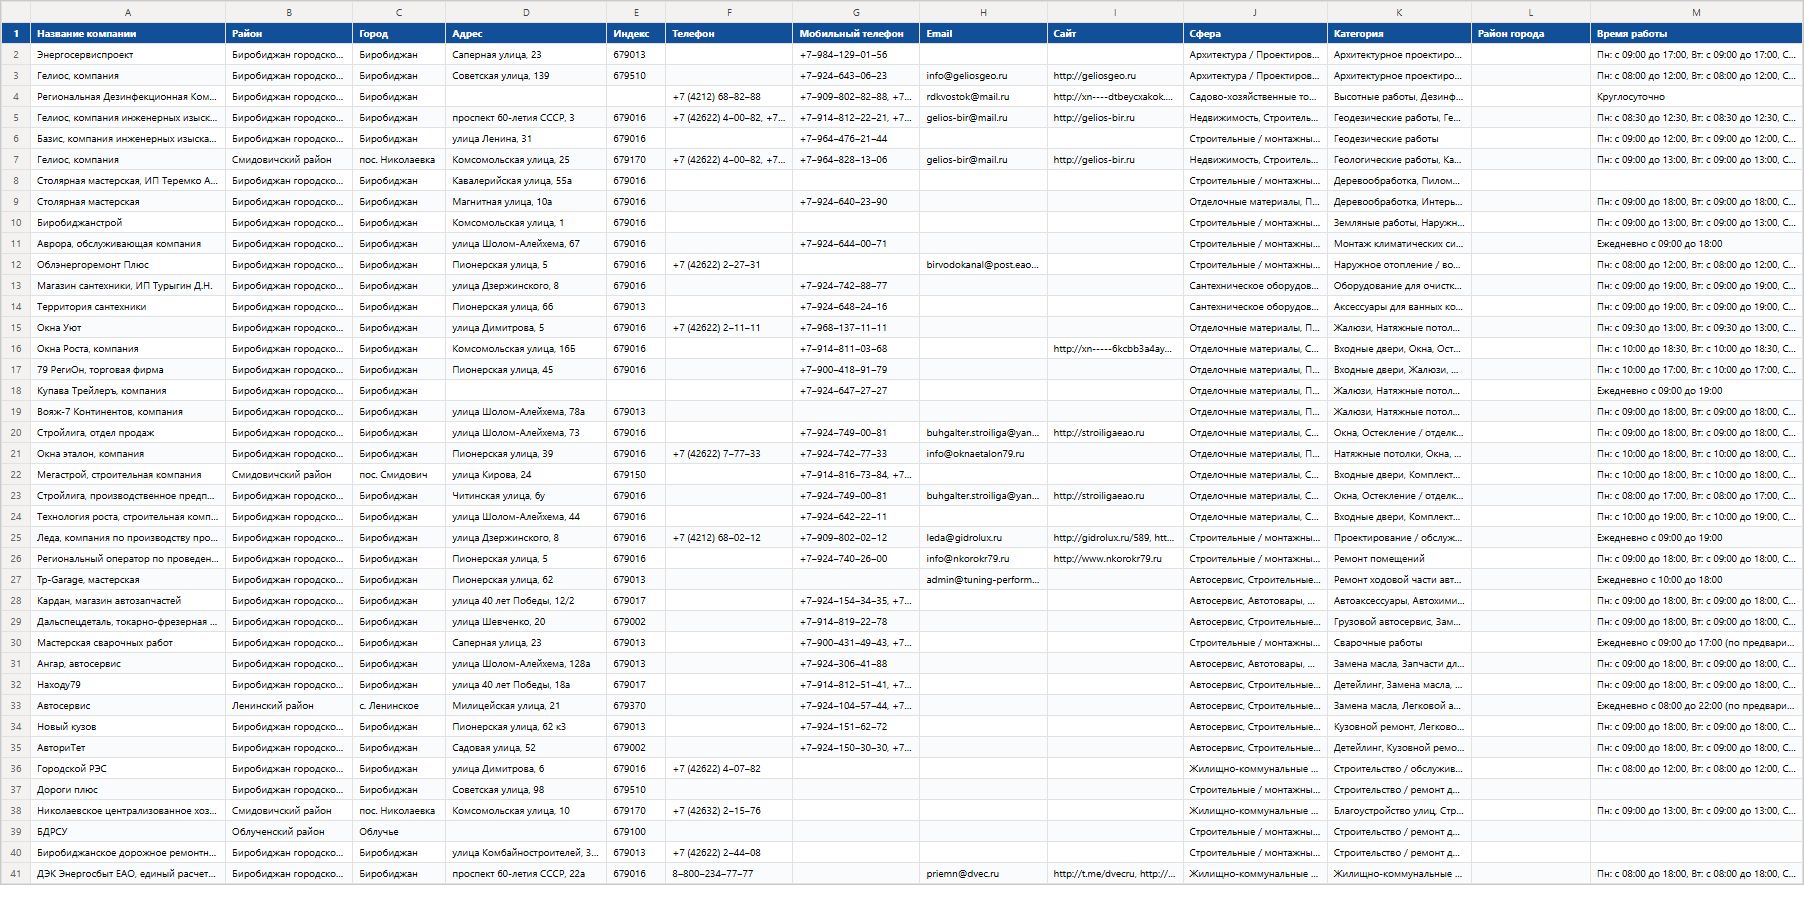The image size is (1804, 902).
Task: Click the 'Адрес' header cell
Action: point(526,34)
